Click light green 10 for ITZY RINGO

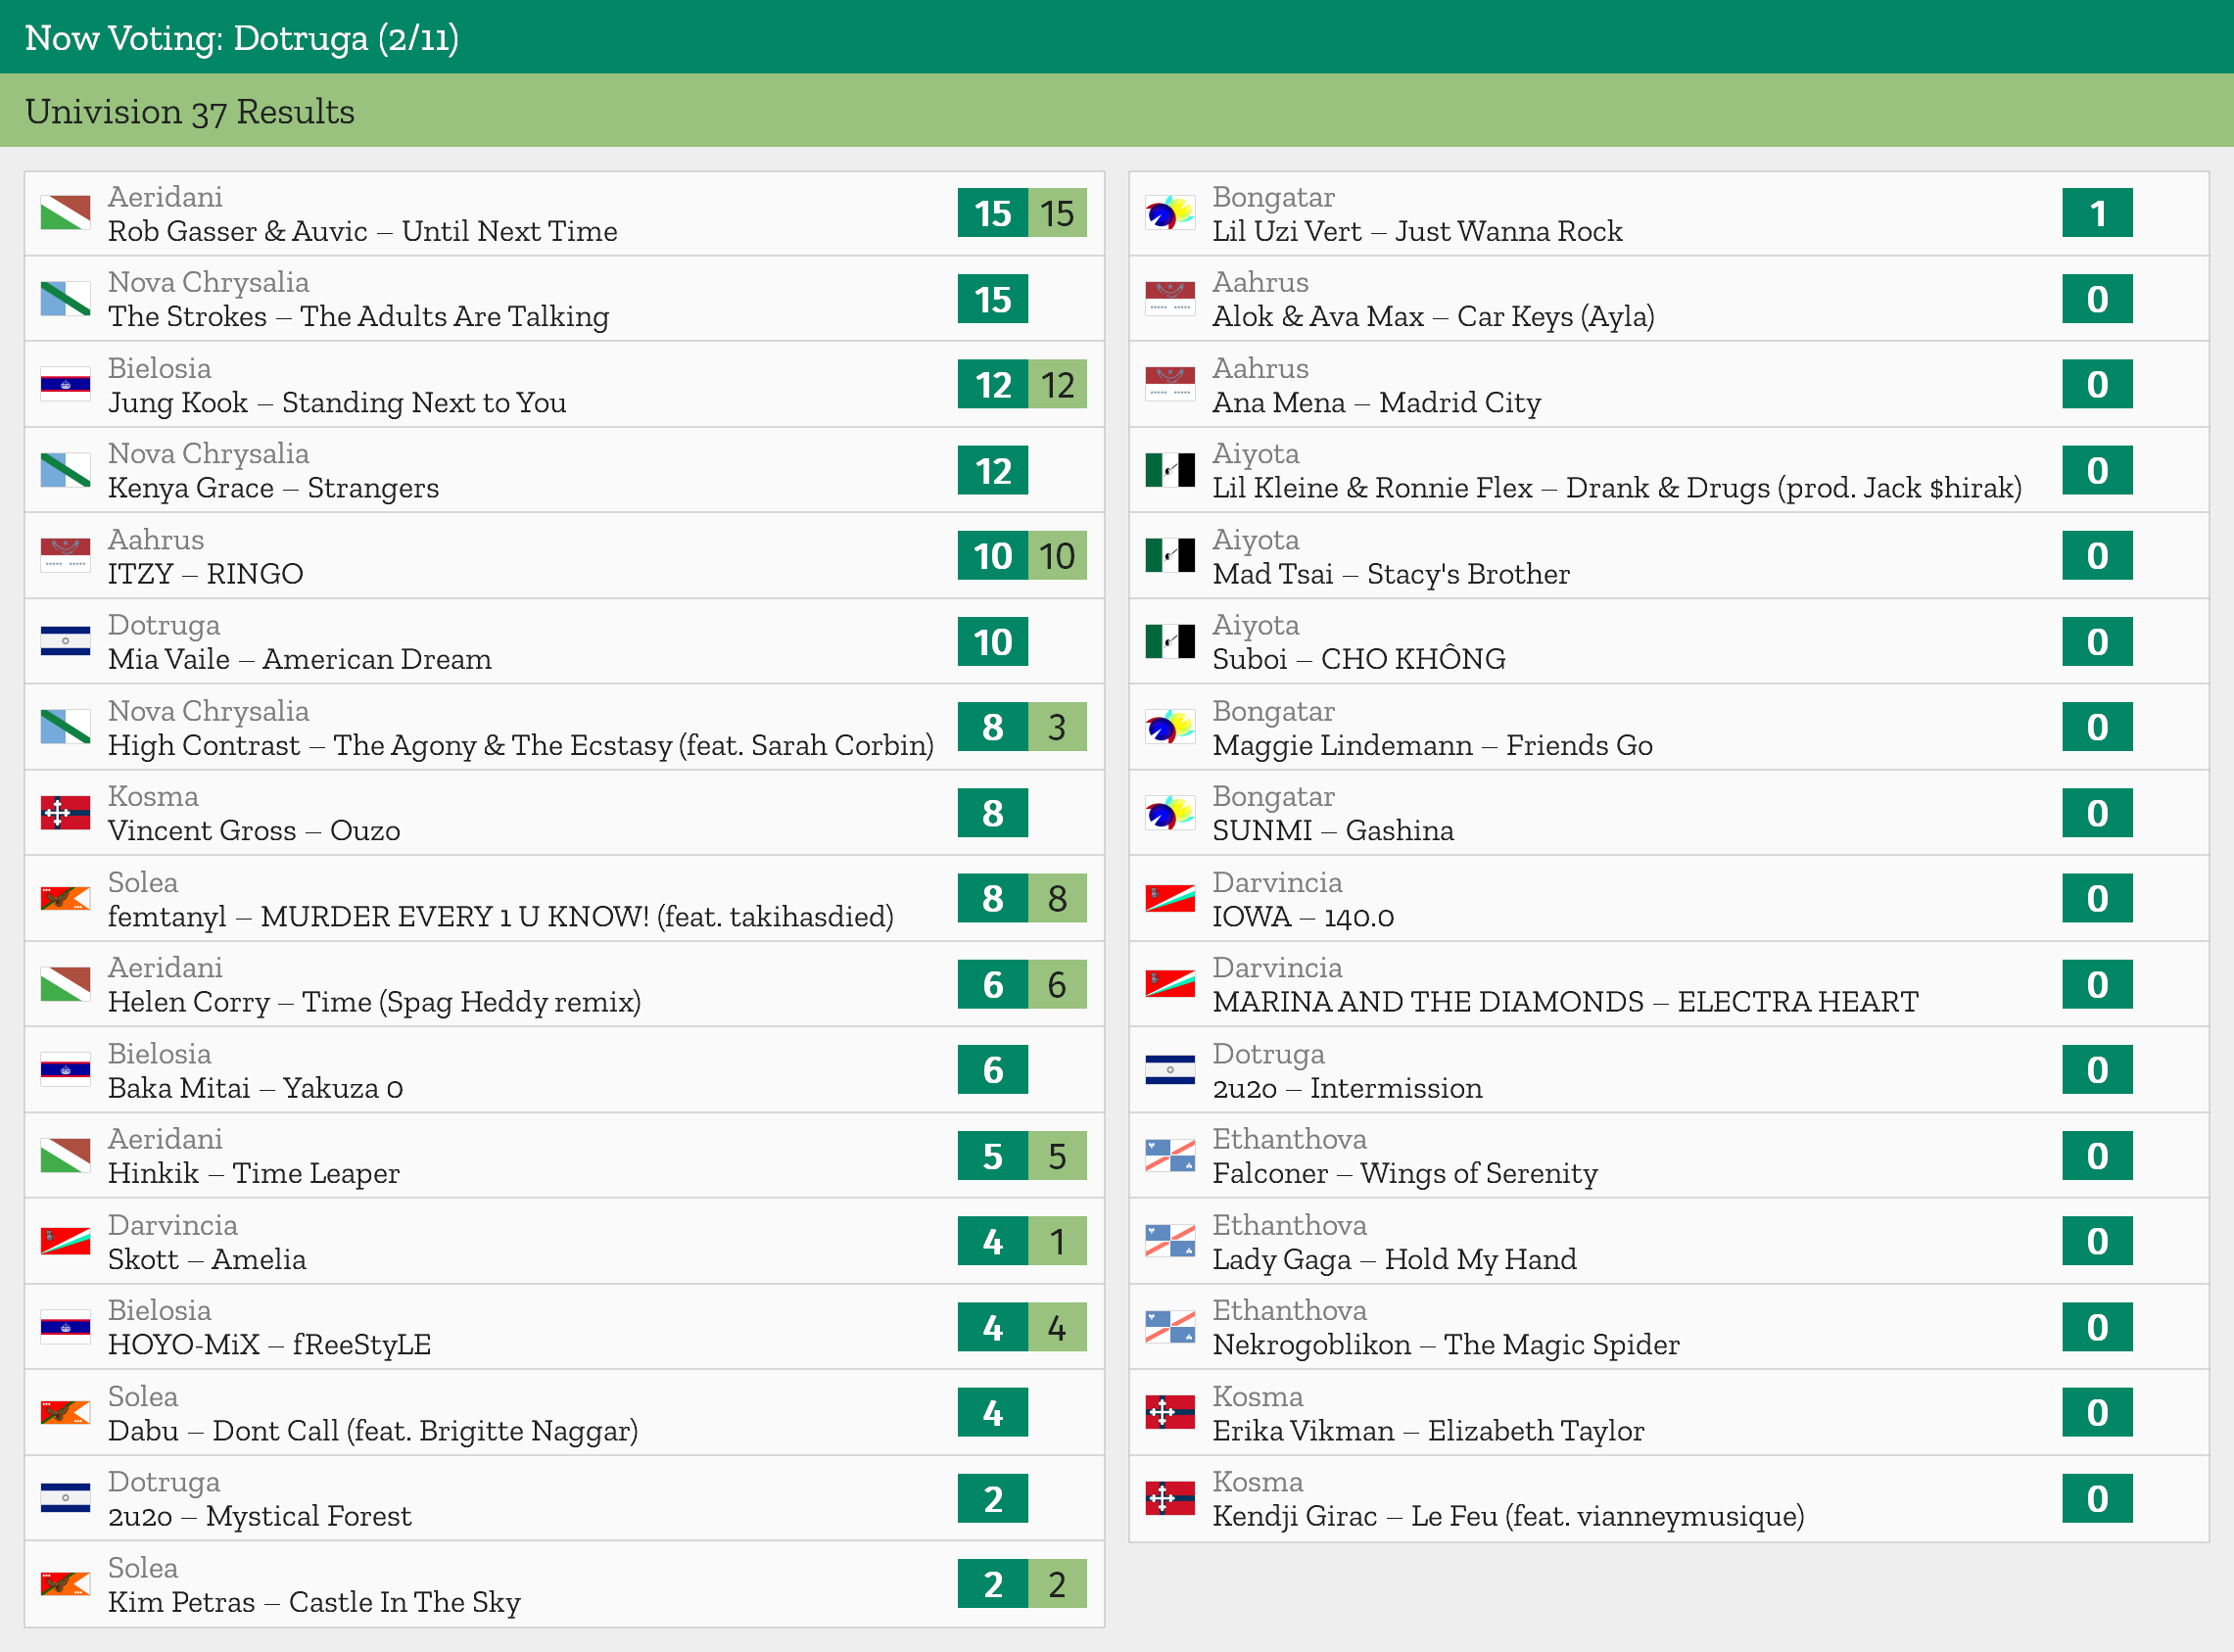[1057, 556]
